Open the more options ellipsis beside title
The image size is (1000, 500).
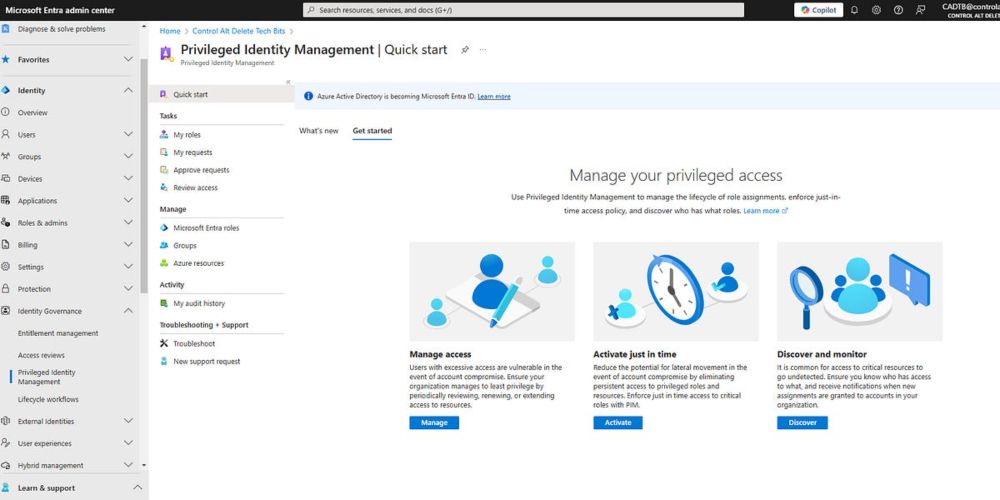point(483,50)
